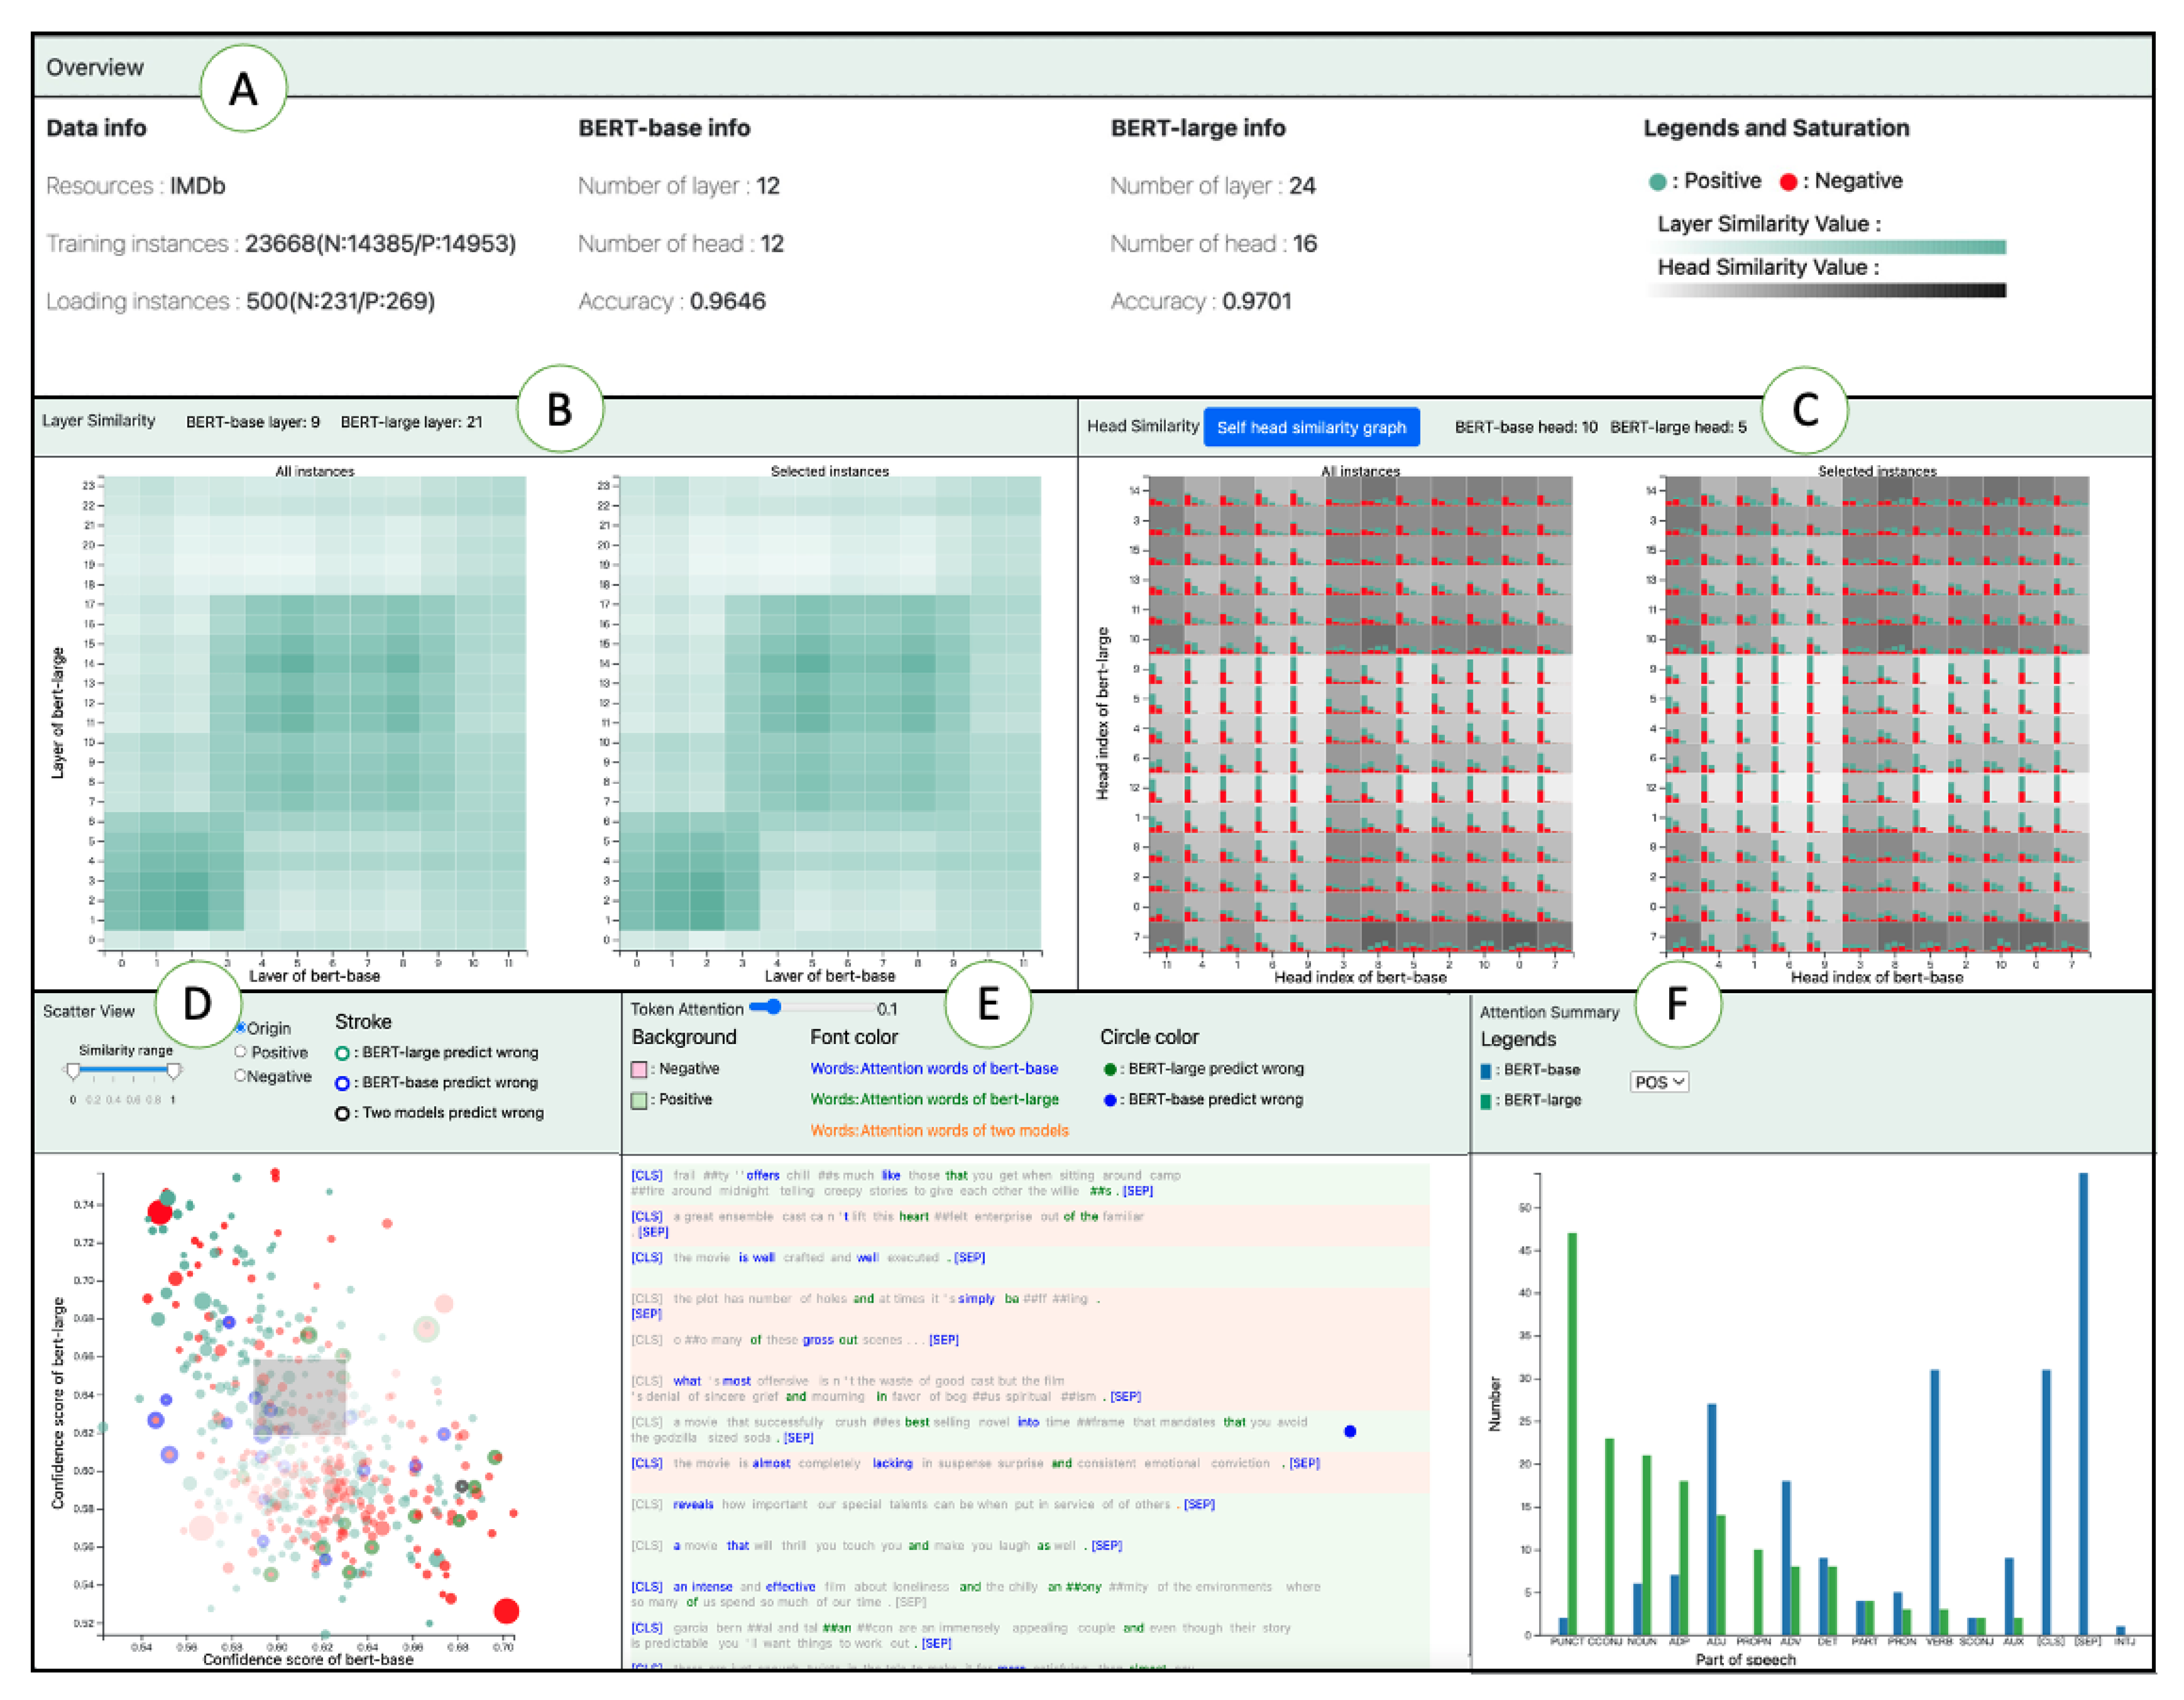The image size is (2184, 1700).
Task: Click the green BERT-large predict wrong stroke icon
Action: point(342,1053)
